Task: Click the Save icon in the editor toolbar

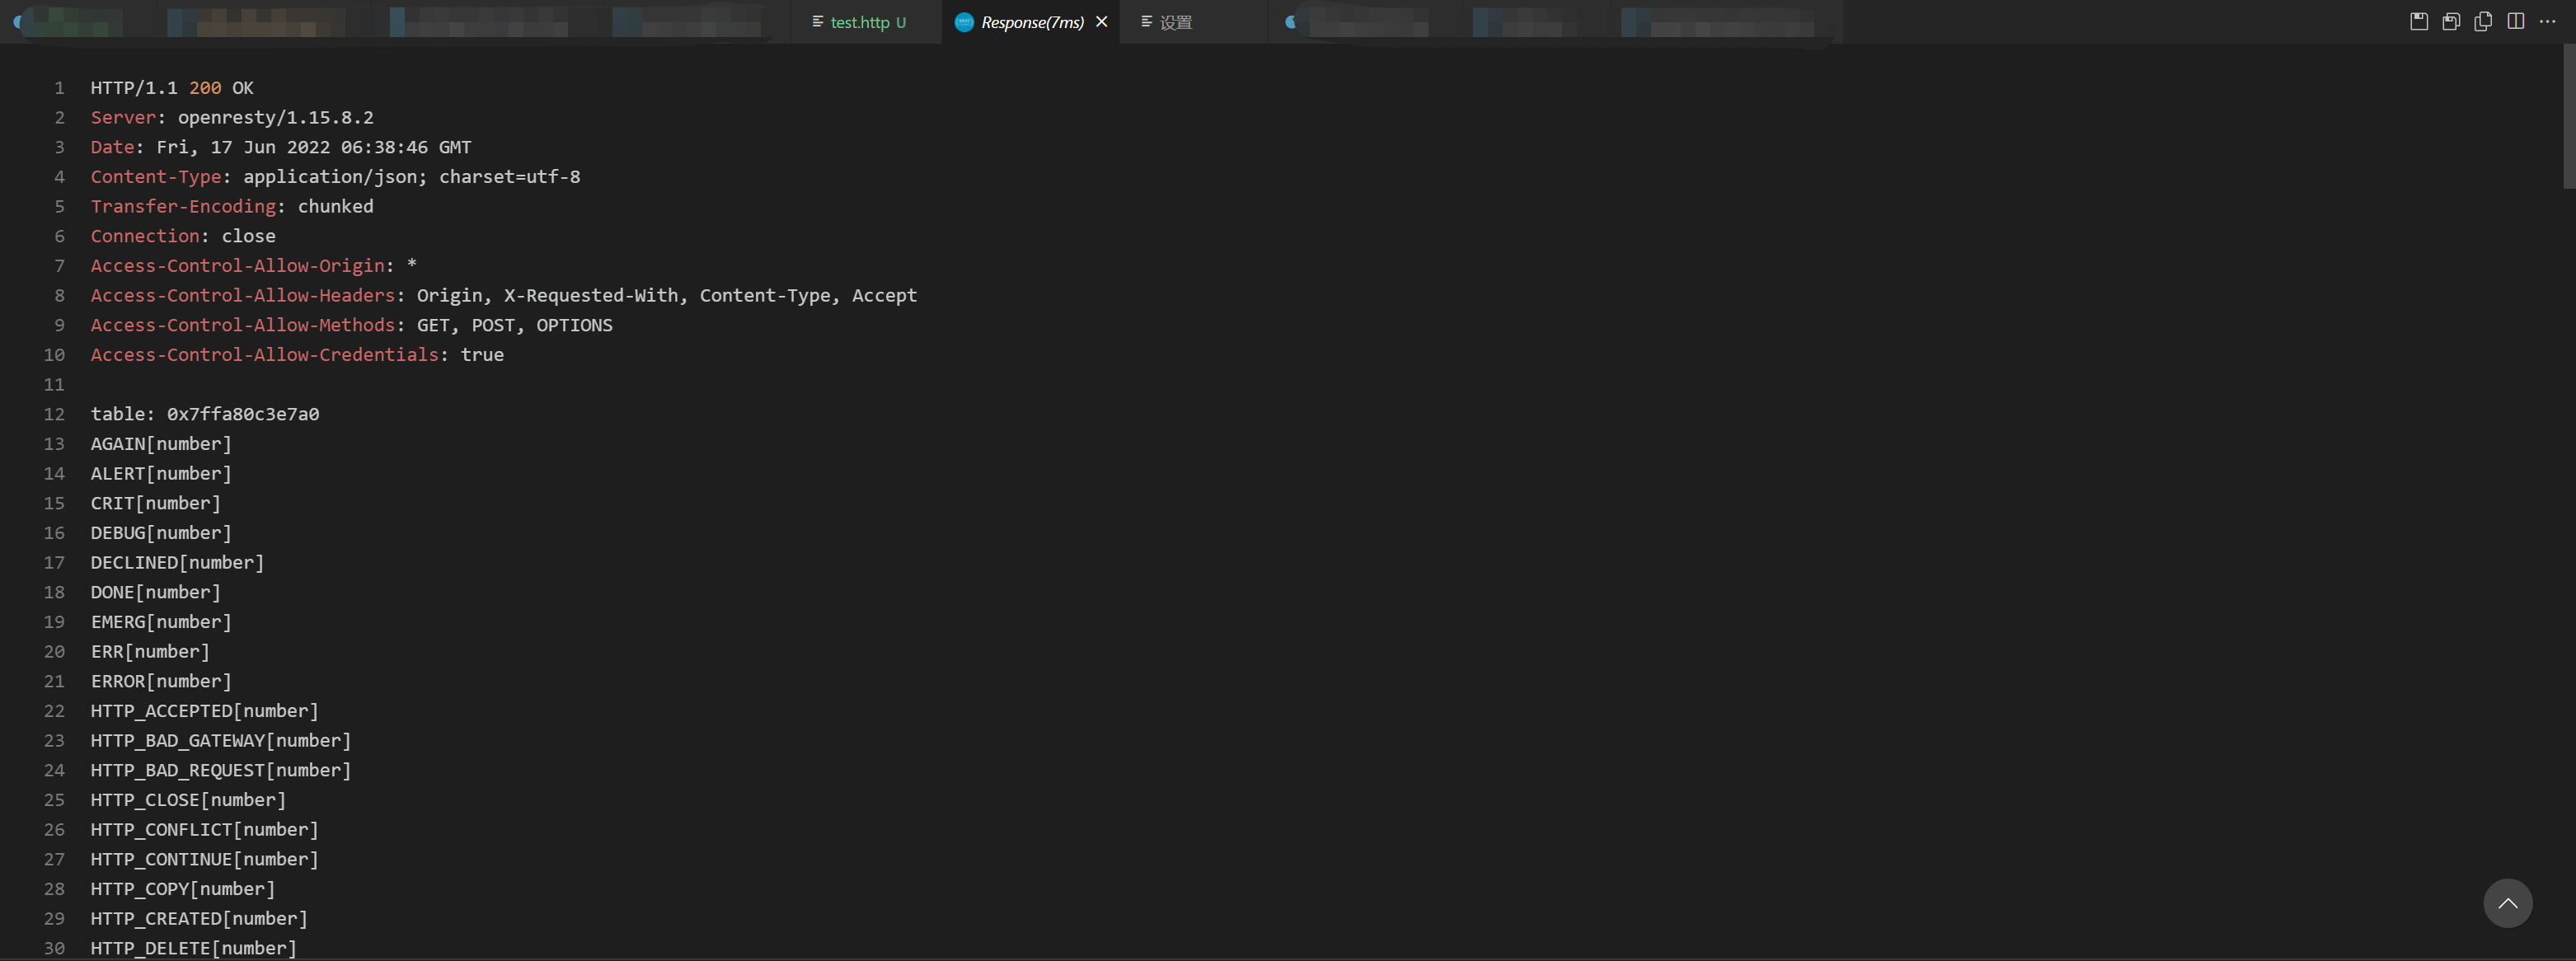Action: point(2419,21)
